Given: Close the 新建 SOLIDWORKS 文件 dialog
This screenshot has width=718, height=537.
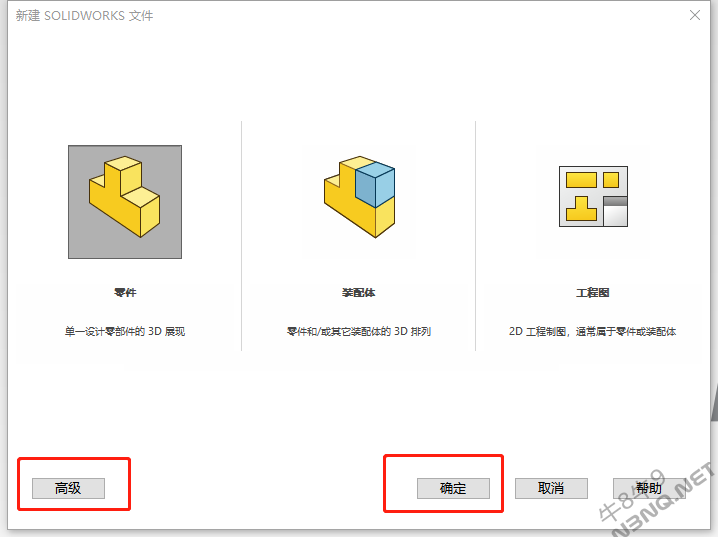Looking at the screenshot, I should point(695,15).
